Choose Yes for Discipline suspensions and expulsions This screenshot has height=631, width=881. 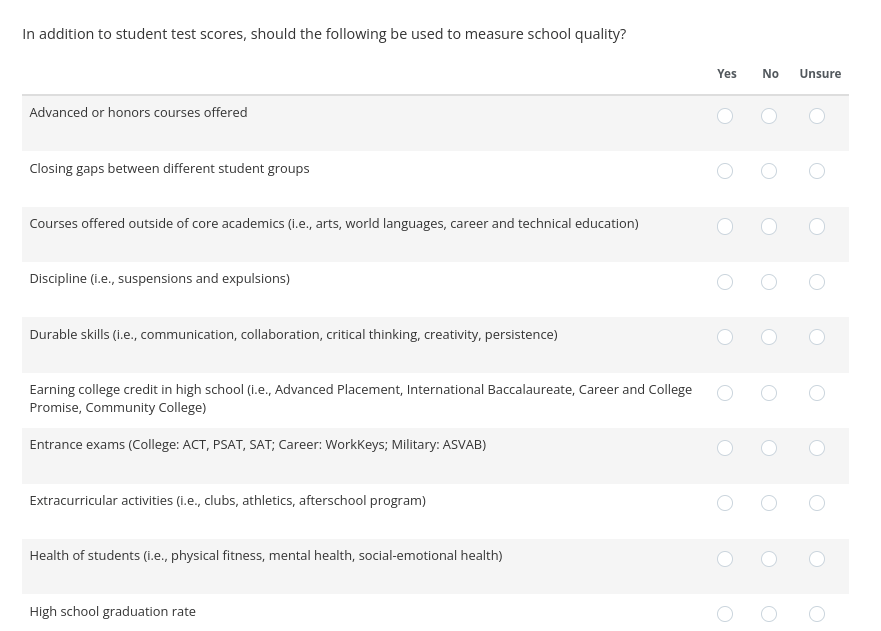coord(725,282)
